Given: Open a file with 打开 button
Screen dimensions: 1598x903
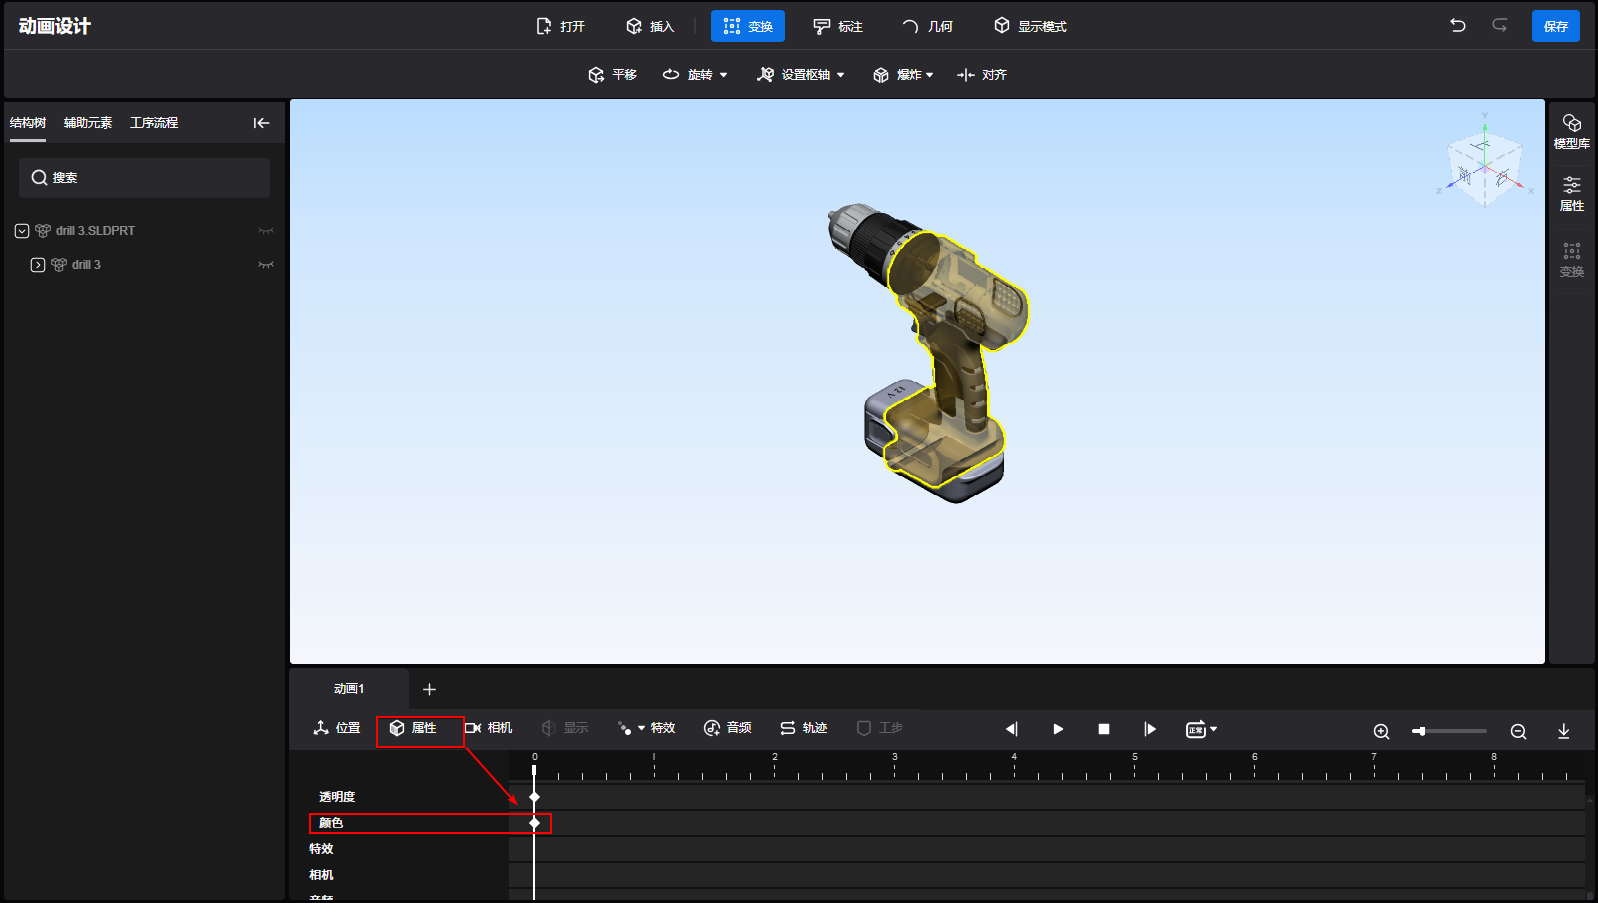Looking at the screenshot, I should (x=560, y=26).
